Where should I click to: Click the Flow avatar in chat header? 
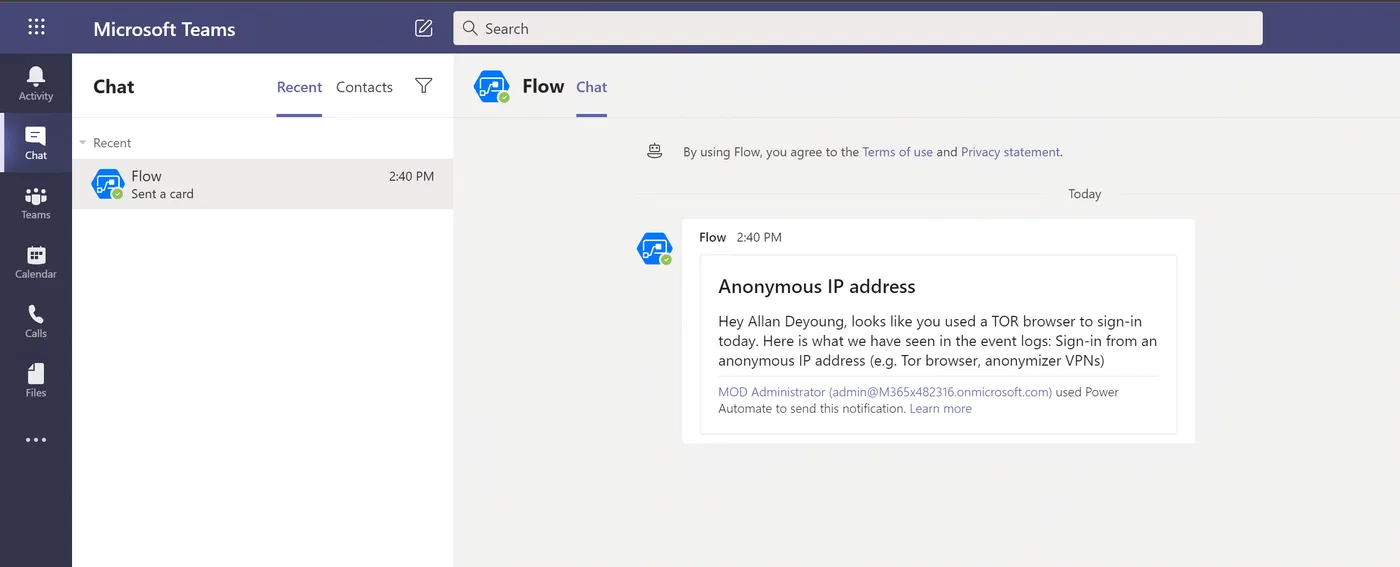492,87
